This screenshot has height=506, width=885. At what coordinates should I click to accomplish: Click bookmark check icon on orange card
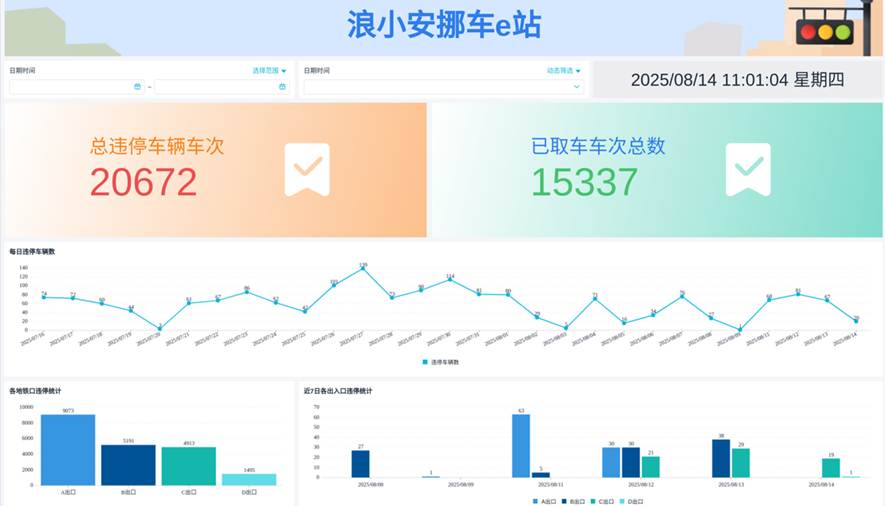(x=307, y=169)
